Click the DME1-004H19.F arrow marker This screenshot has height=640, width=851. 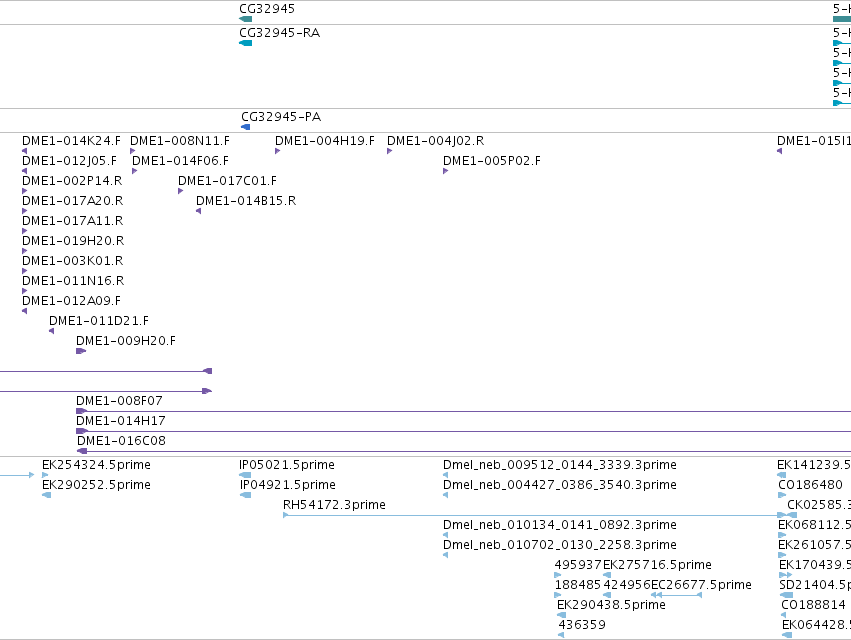277,151
